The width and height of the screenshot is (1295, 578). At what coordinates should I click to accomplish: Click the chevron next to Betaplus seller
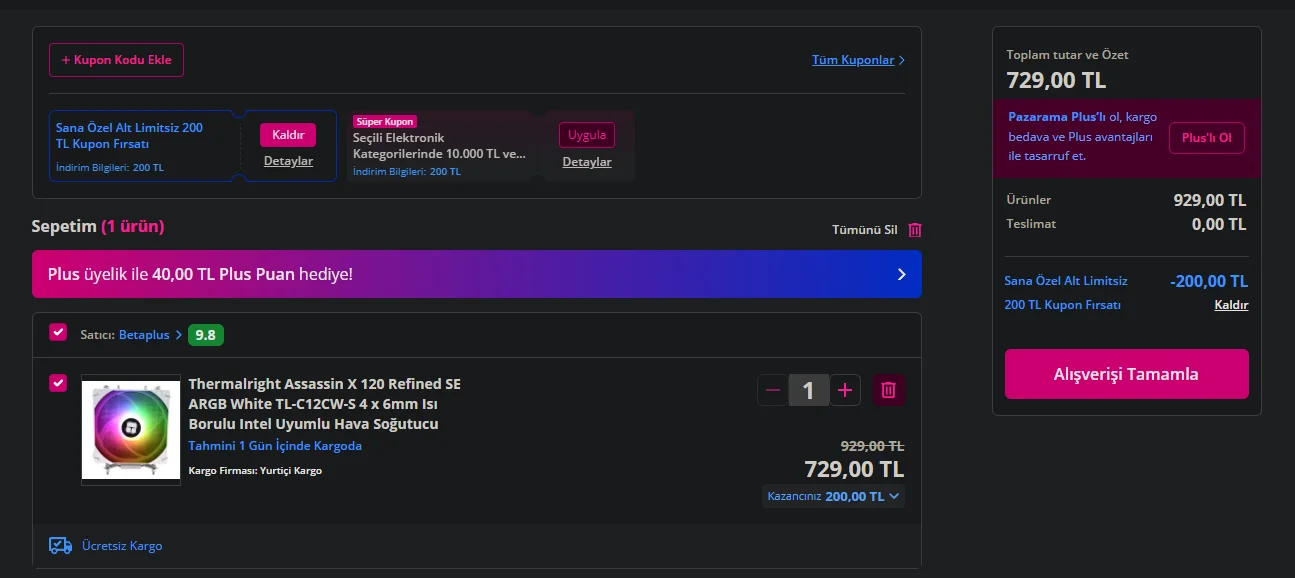click(179, 335)
